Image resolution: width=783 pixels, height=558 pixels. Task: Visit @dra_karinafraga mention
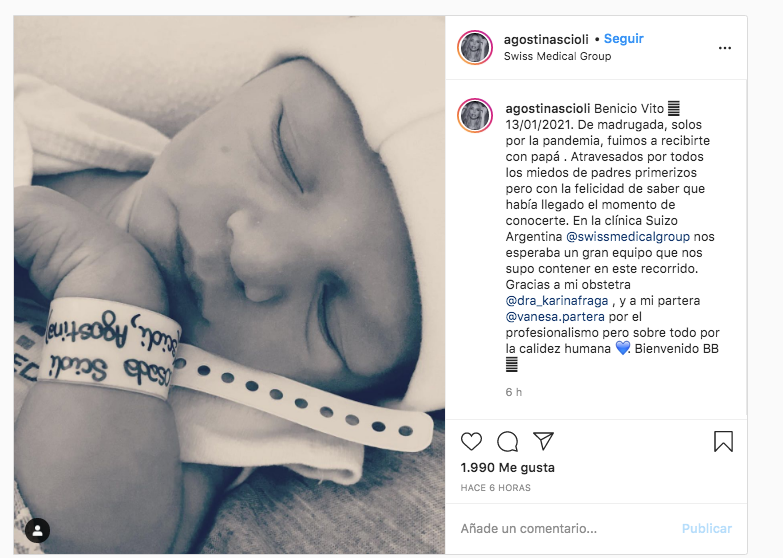tap(557, 300)
